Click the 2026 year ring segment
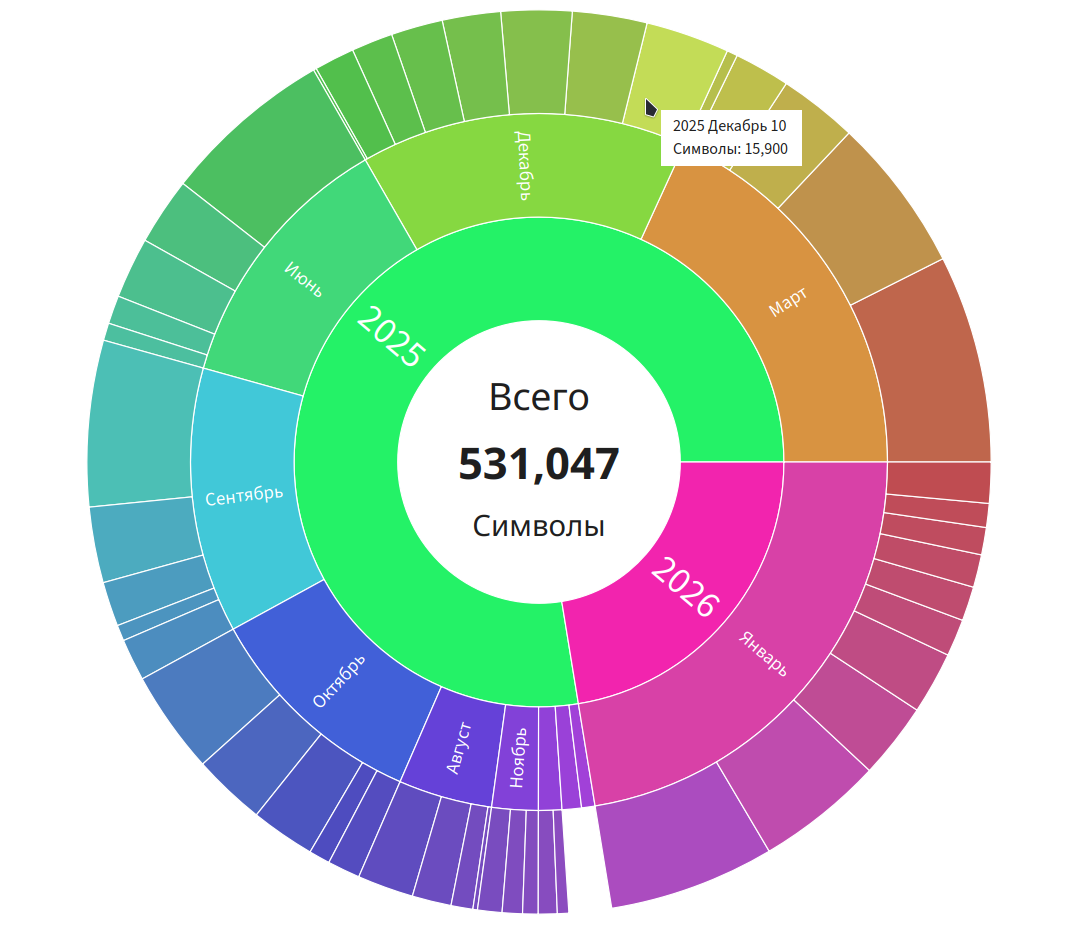1075x933 pixels. pyautogui.click(x=684, y=587)
